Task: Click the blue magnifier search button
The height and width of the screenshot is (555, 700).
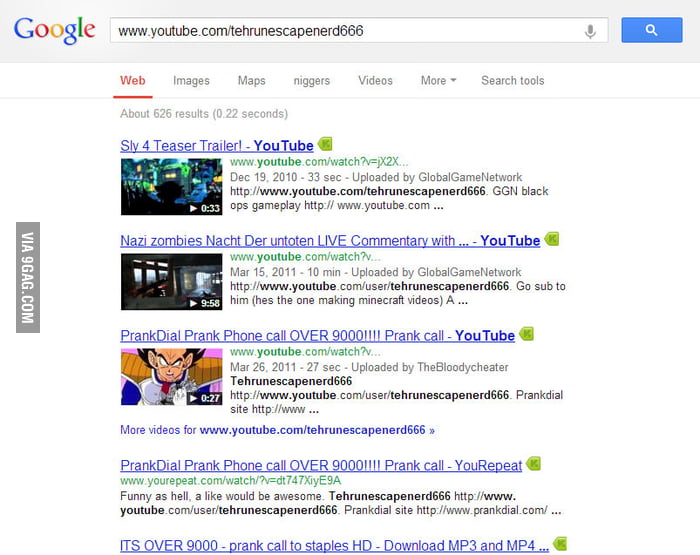Action: click(651, 30)
